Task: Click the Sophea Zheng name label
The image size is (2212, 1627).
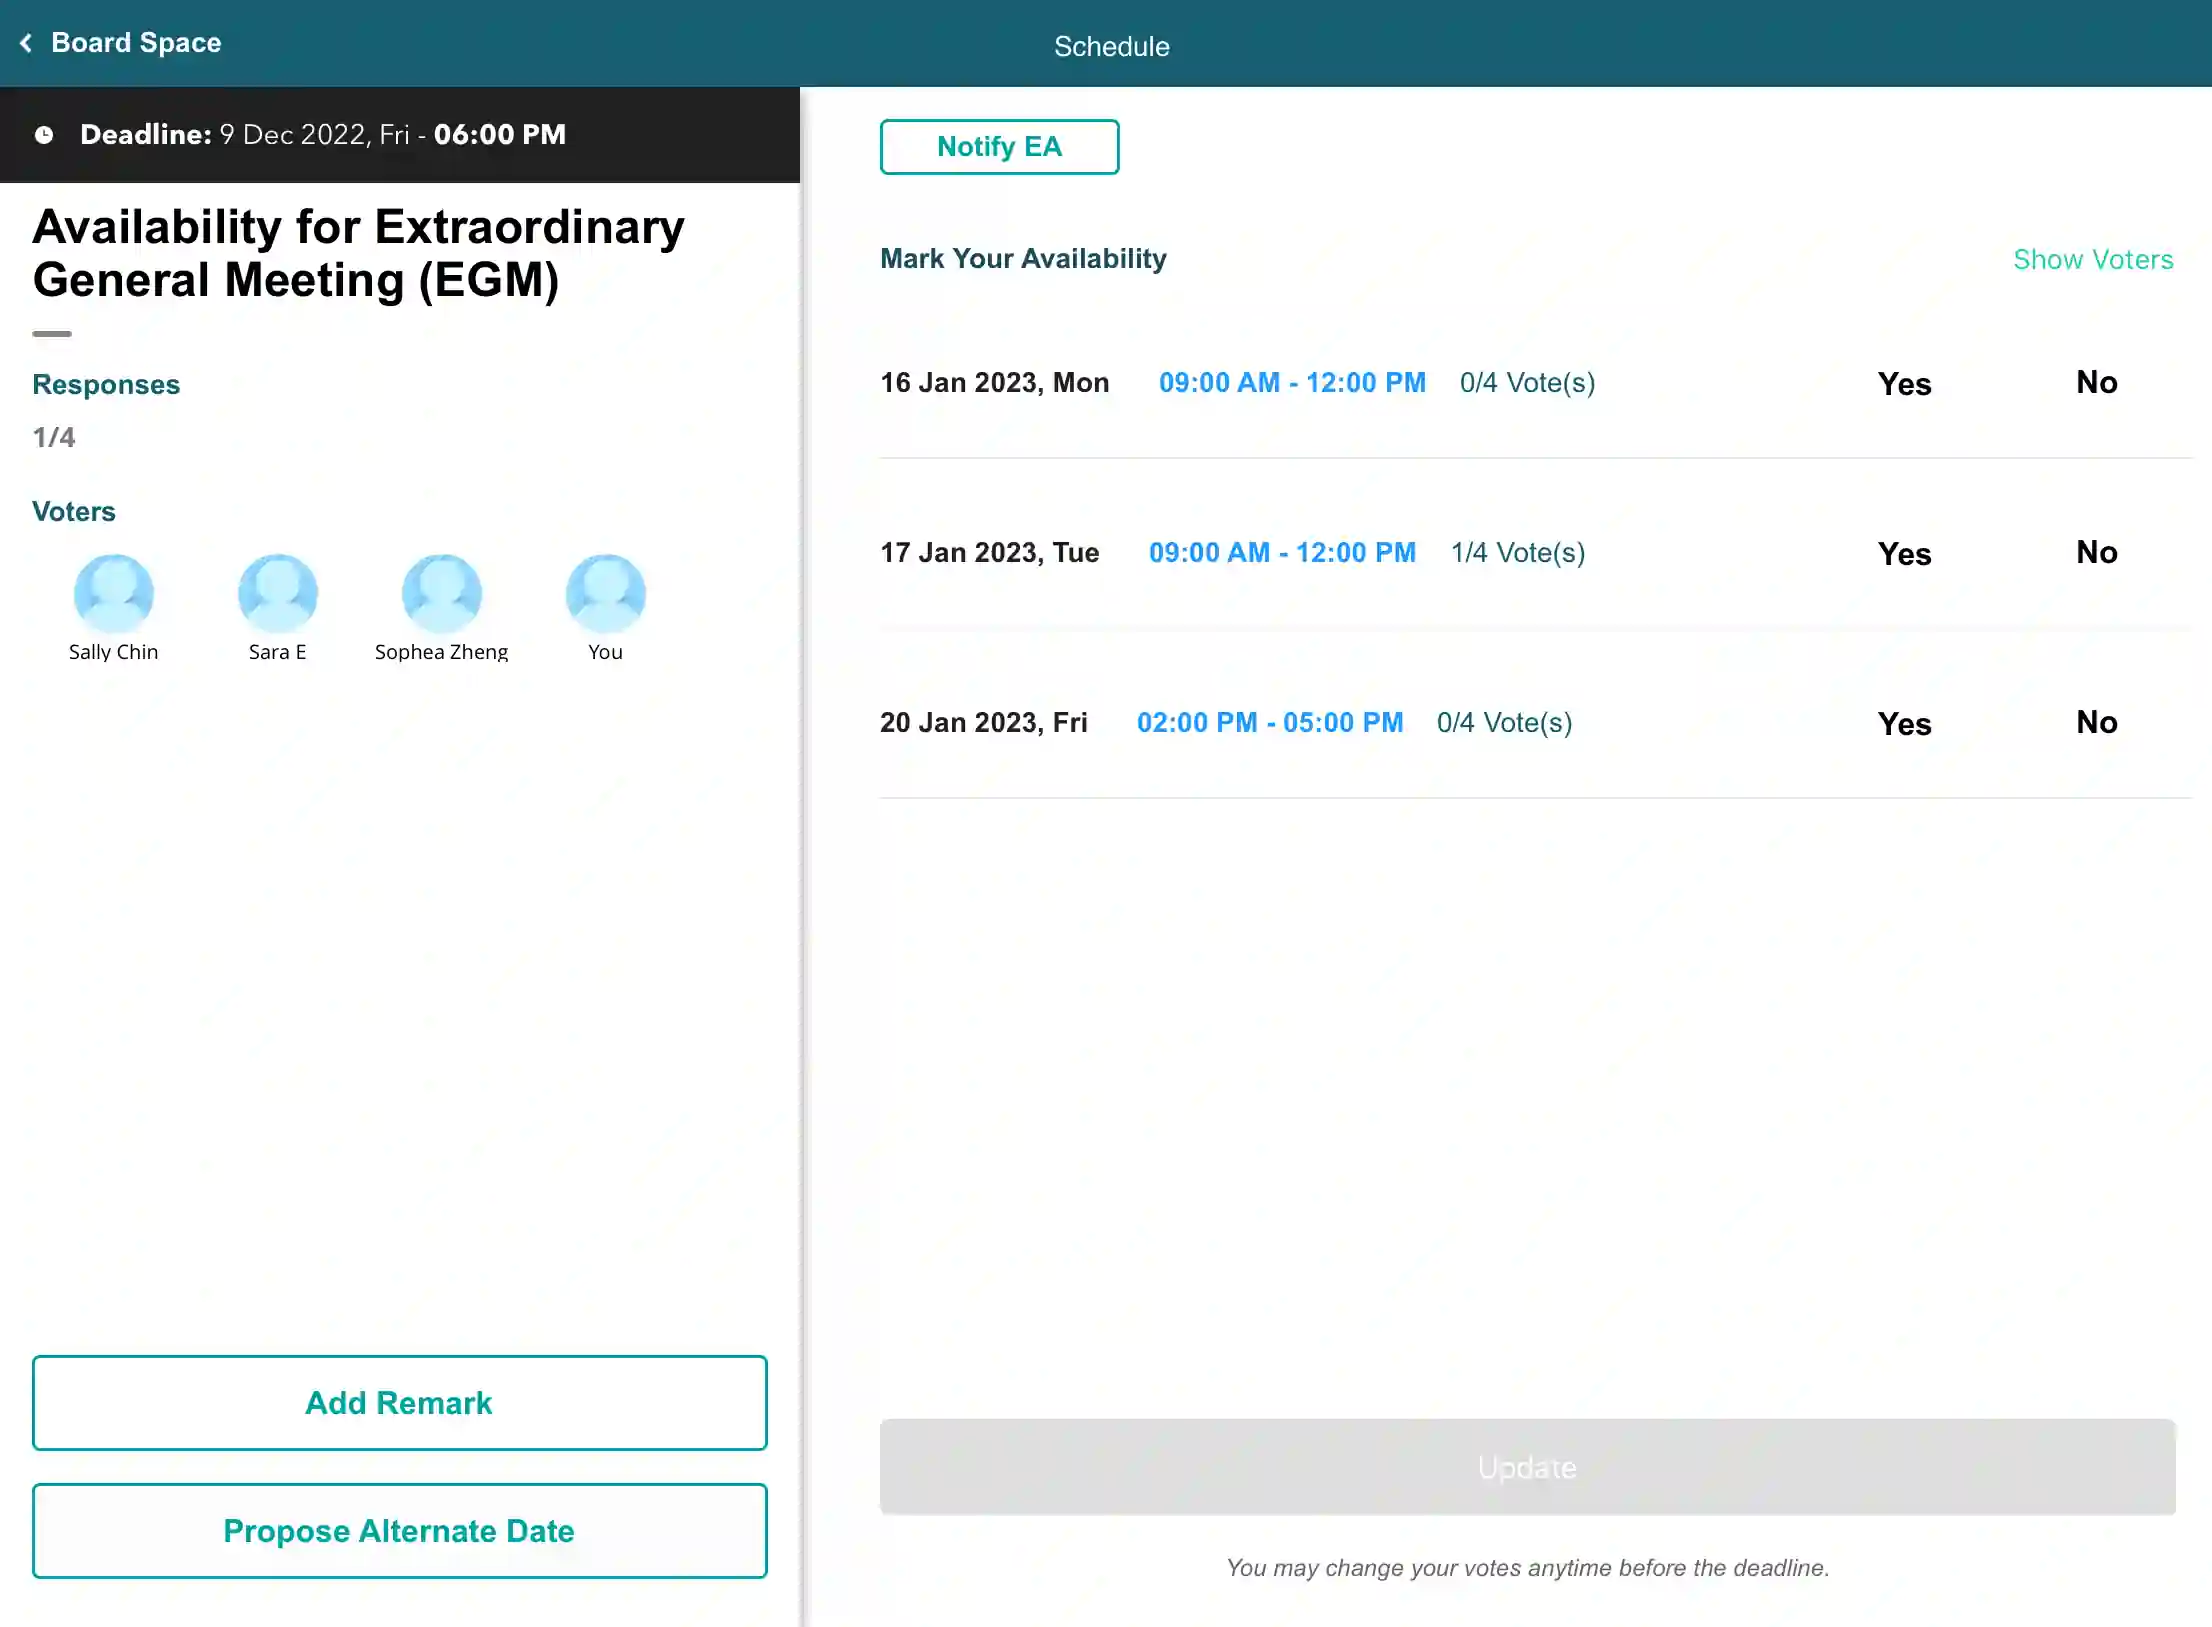Action: [x=442, y=652]
